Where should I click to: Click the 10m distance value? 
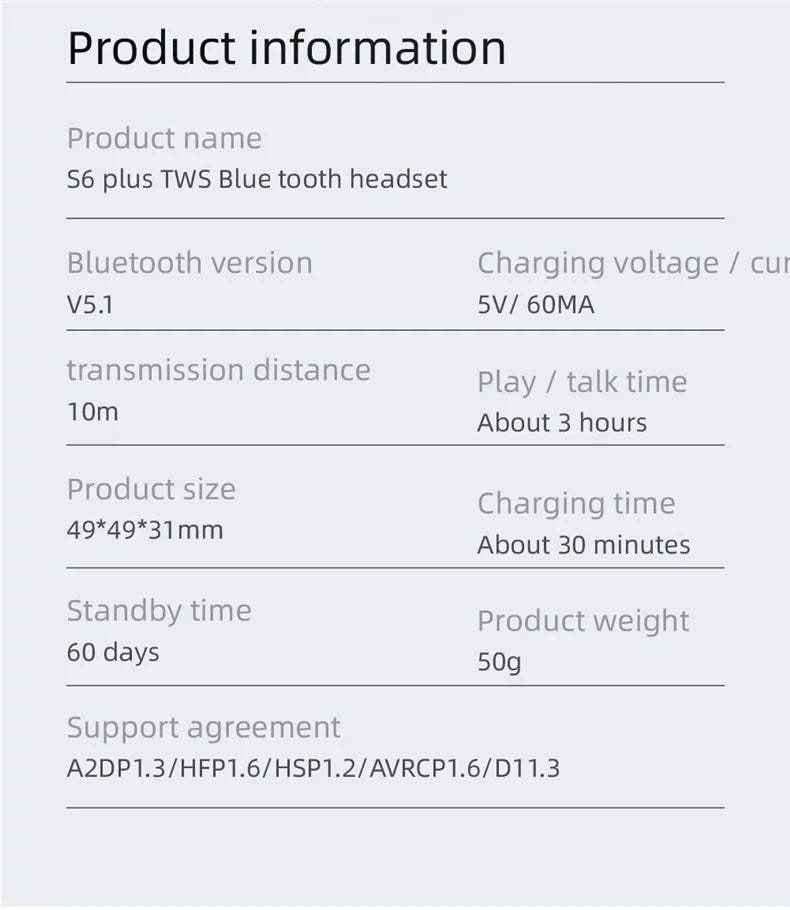92,411
